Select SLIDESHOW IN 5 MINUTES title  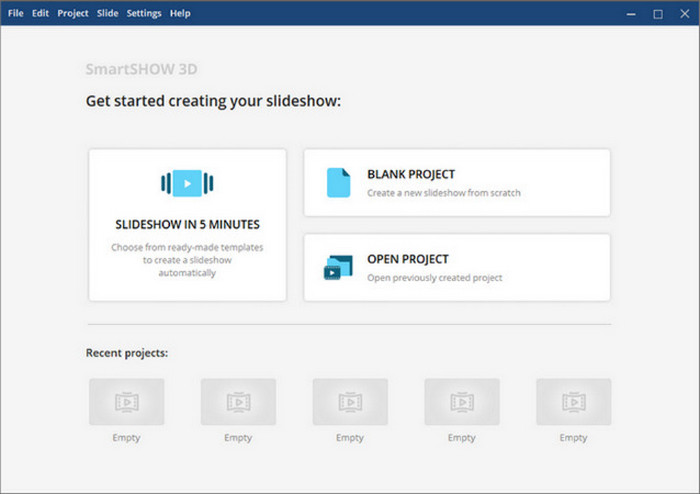188,224
